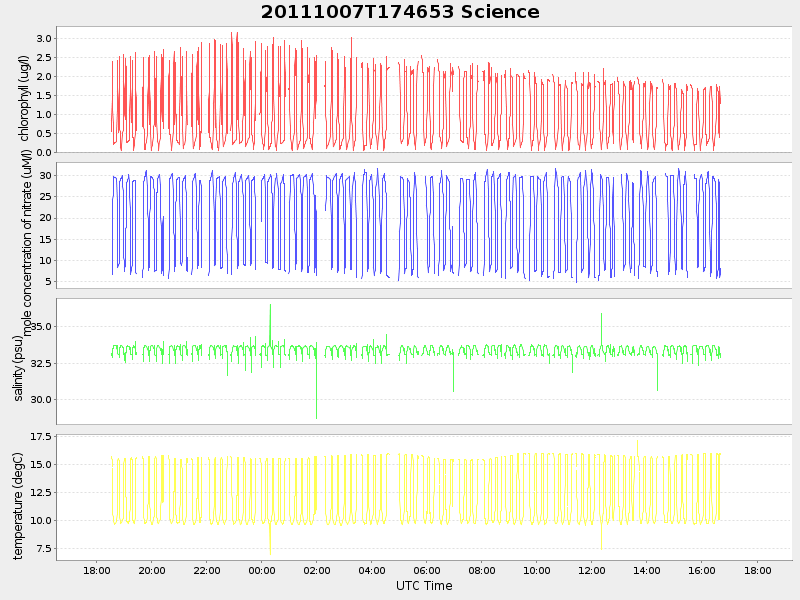Screen dimensions: 800x600
Task: Select the 2.5 tick on chlorophyll axis
Action: [x=44, y=58]
